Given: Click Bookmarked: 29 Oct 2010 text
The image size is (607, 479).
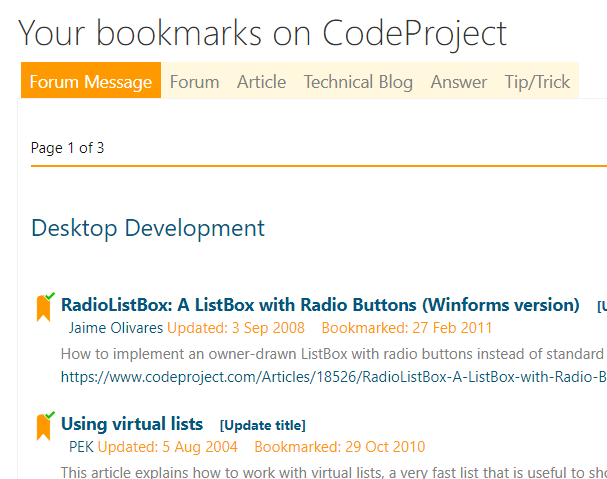Looking at the screenshot, I should pos(340,447).
